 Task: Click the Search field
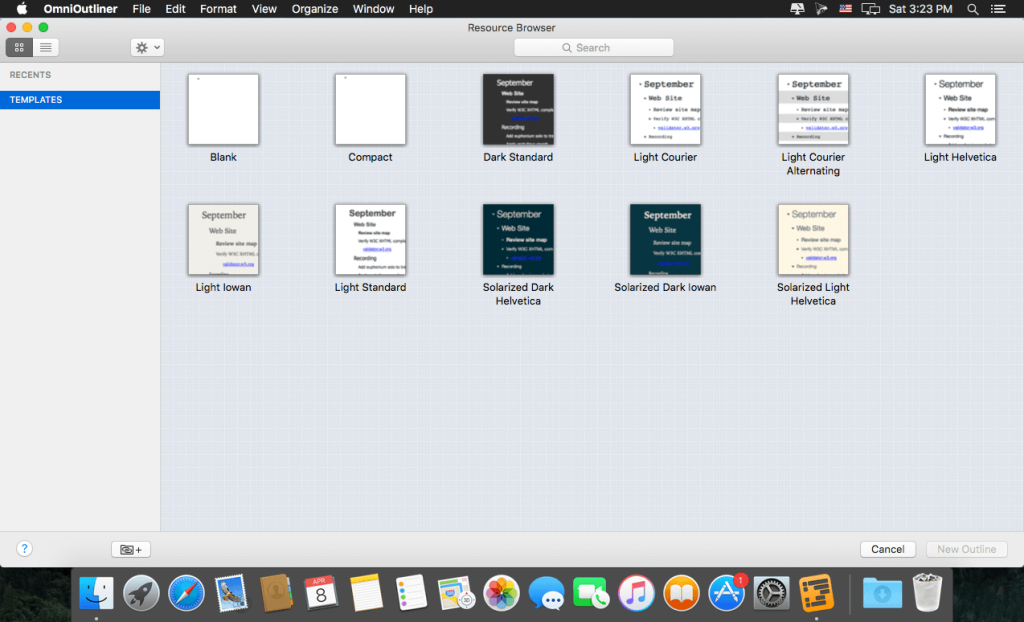pos(593,47)
